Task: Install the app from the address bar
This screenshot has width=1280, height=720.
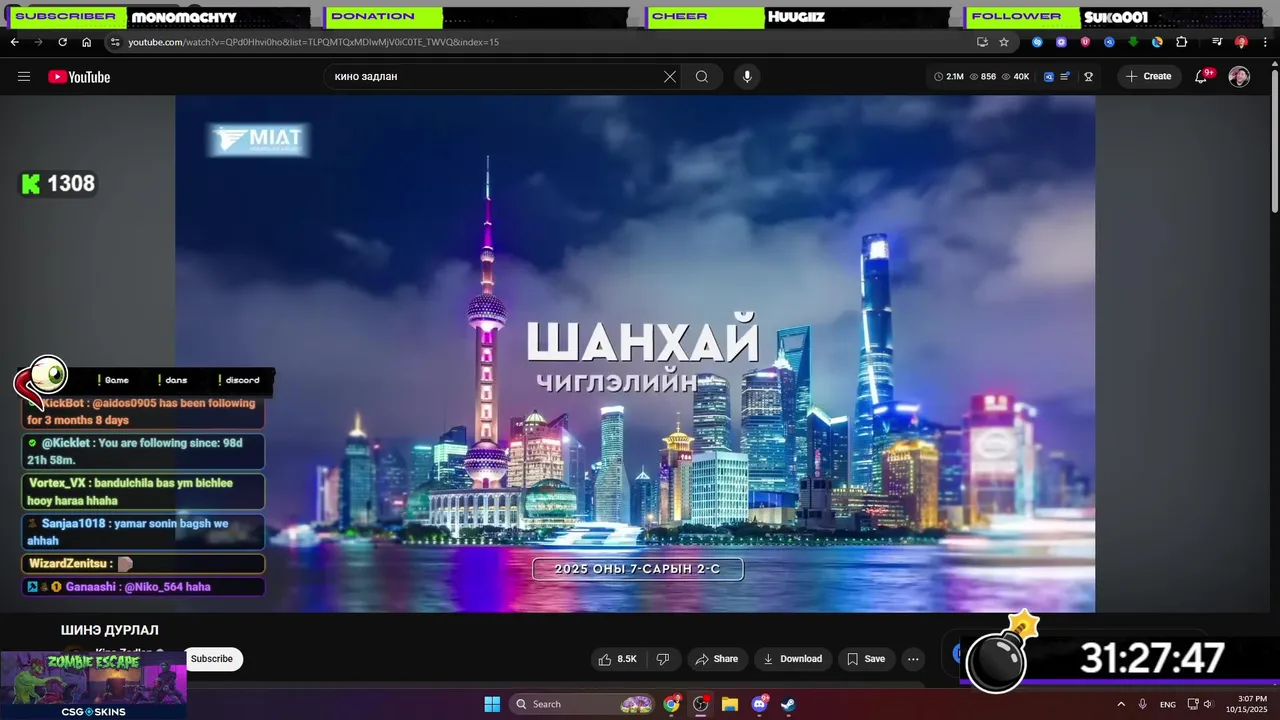Action: (x=982, y=42)
